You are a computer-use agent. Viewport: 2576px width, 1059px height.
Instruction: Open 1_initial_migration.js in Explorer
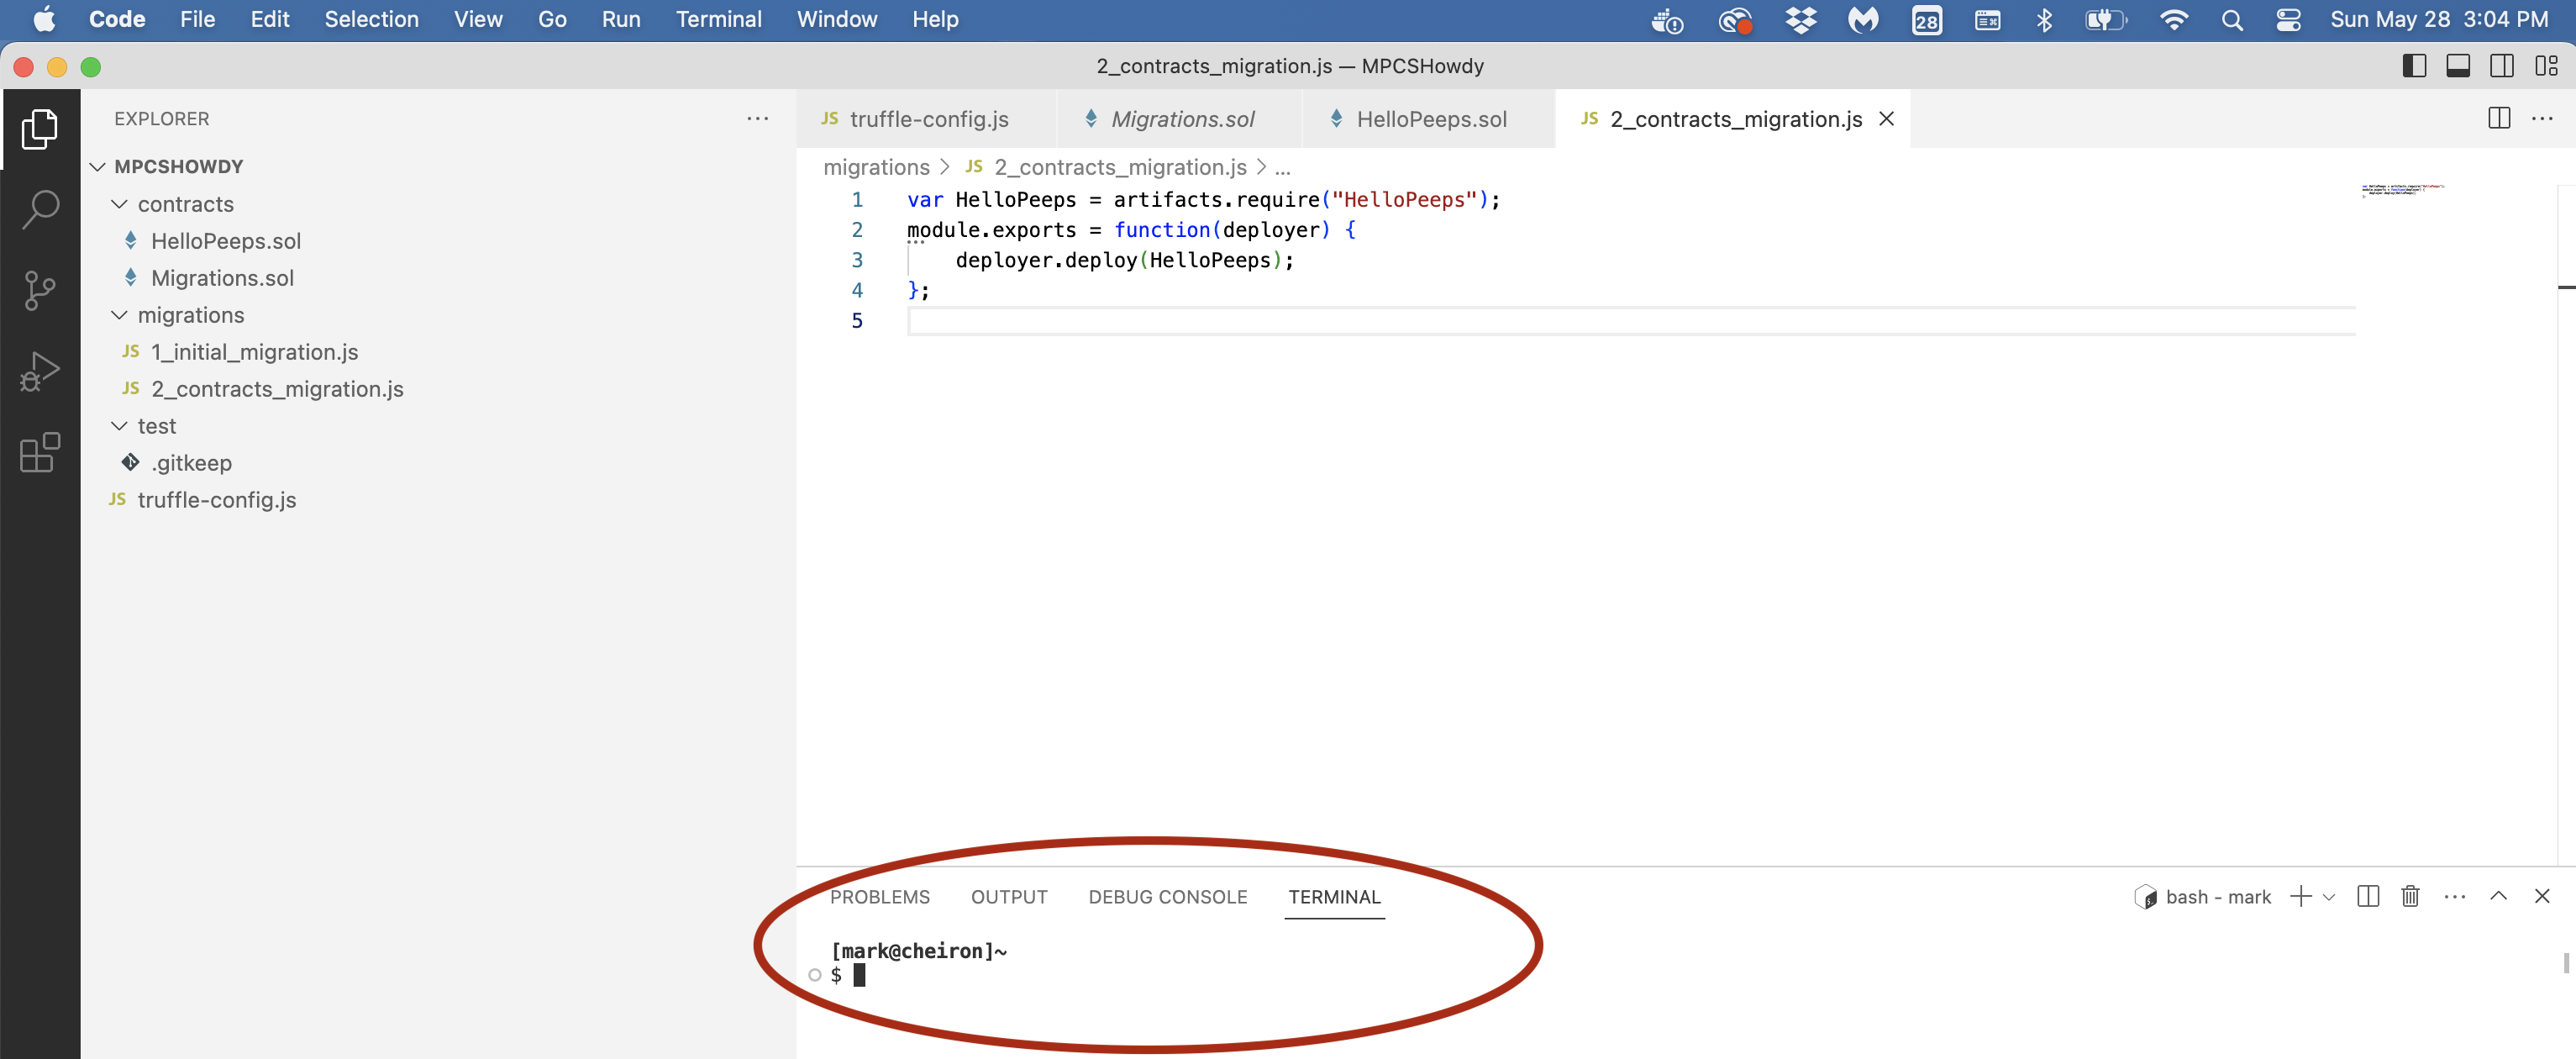(254, 352)
